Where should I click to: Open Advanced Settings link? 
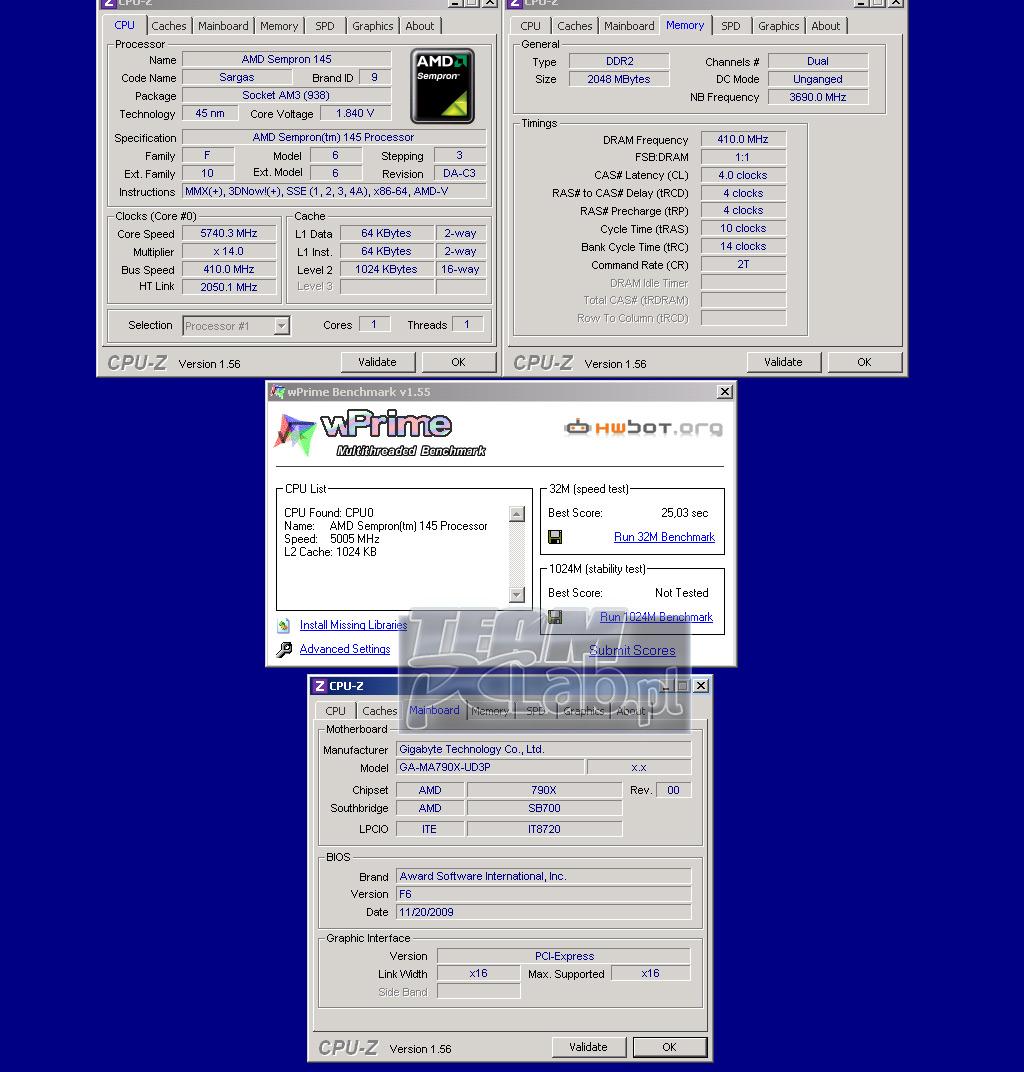point(345,649)
